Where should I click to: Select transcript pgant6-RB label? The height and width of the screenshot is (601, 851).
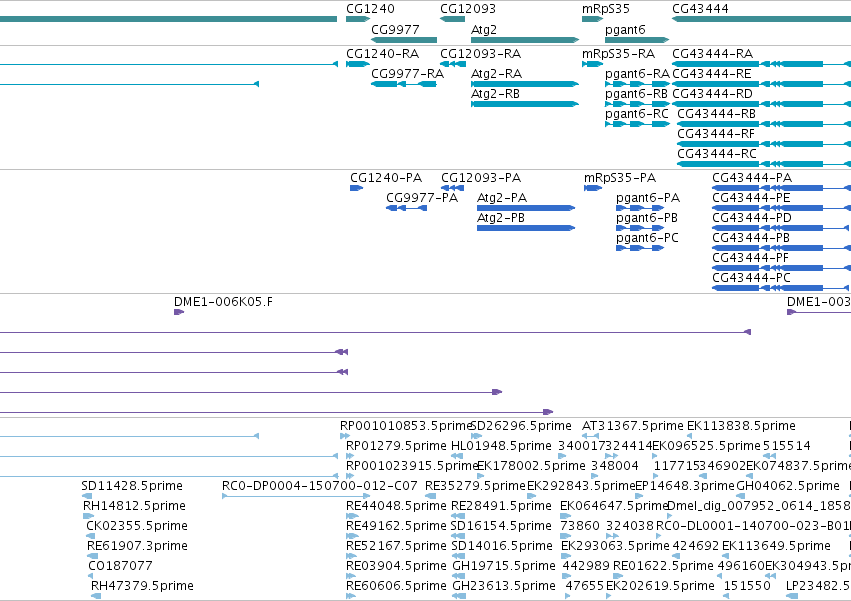(x=637, y=94)
